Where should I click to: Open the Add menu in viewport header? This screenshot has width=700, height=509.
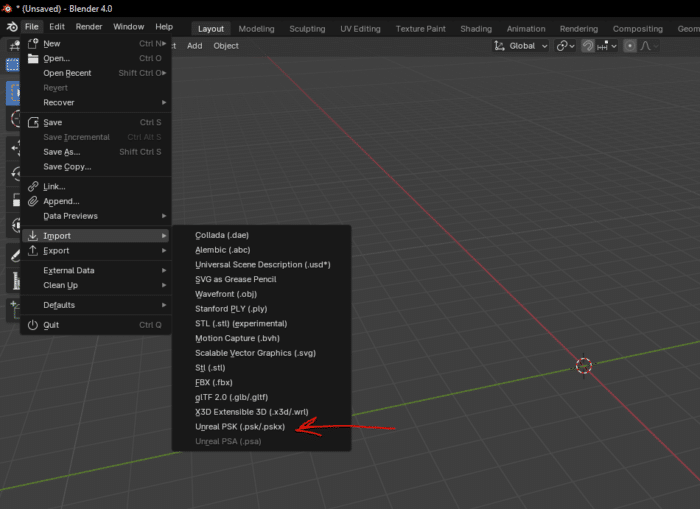(x=194, y=46)
